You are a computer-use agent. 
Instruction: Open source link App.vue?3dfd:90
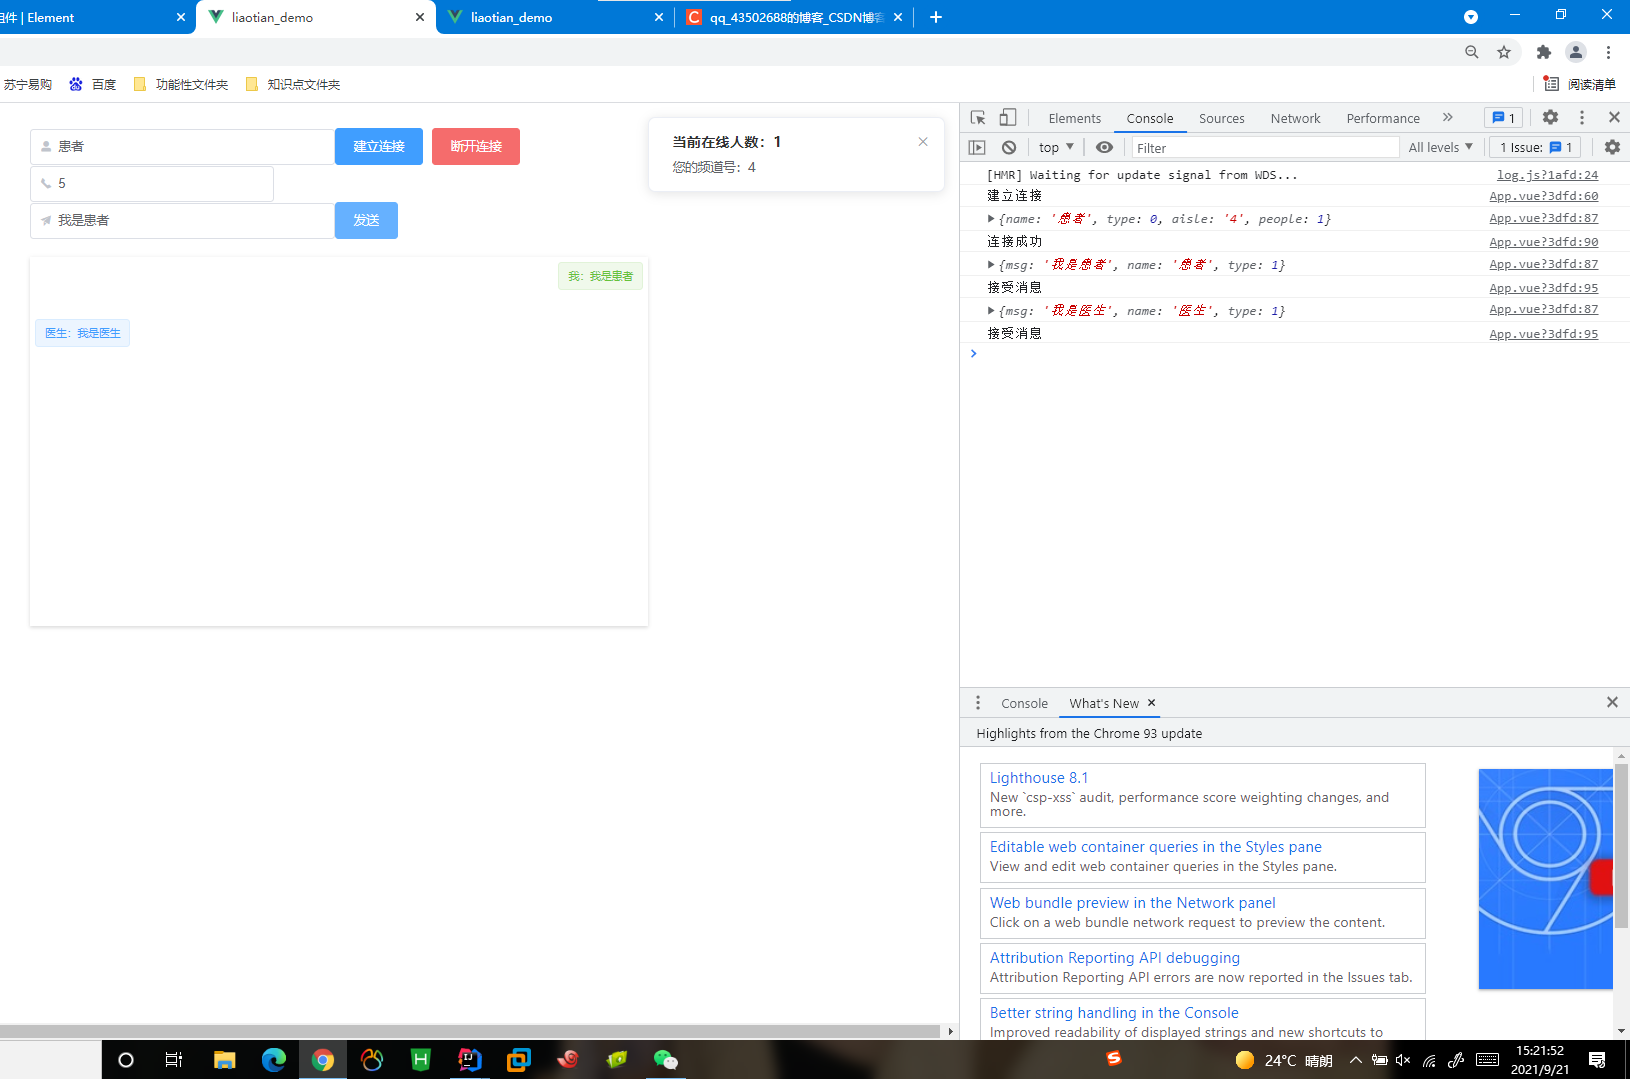click(1543, 242)
